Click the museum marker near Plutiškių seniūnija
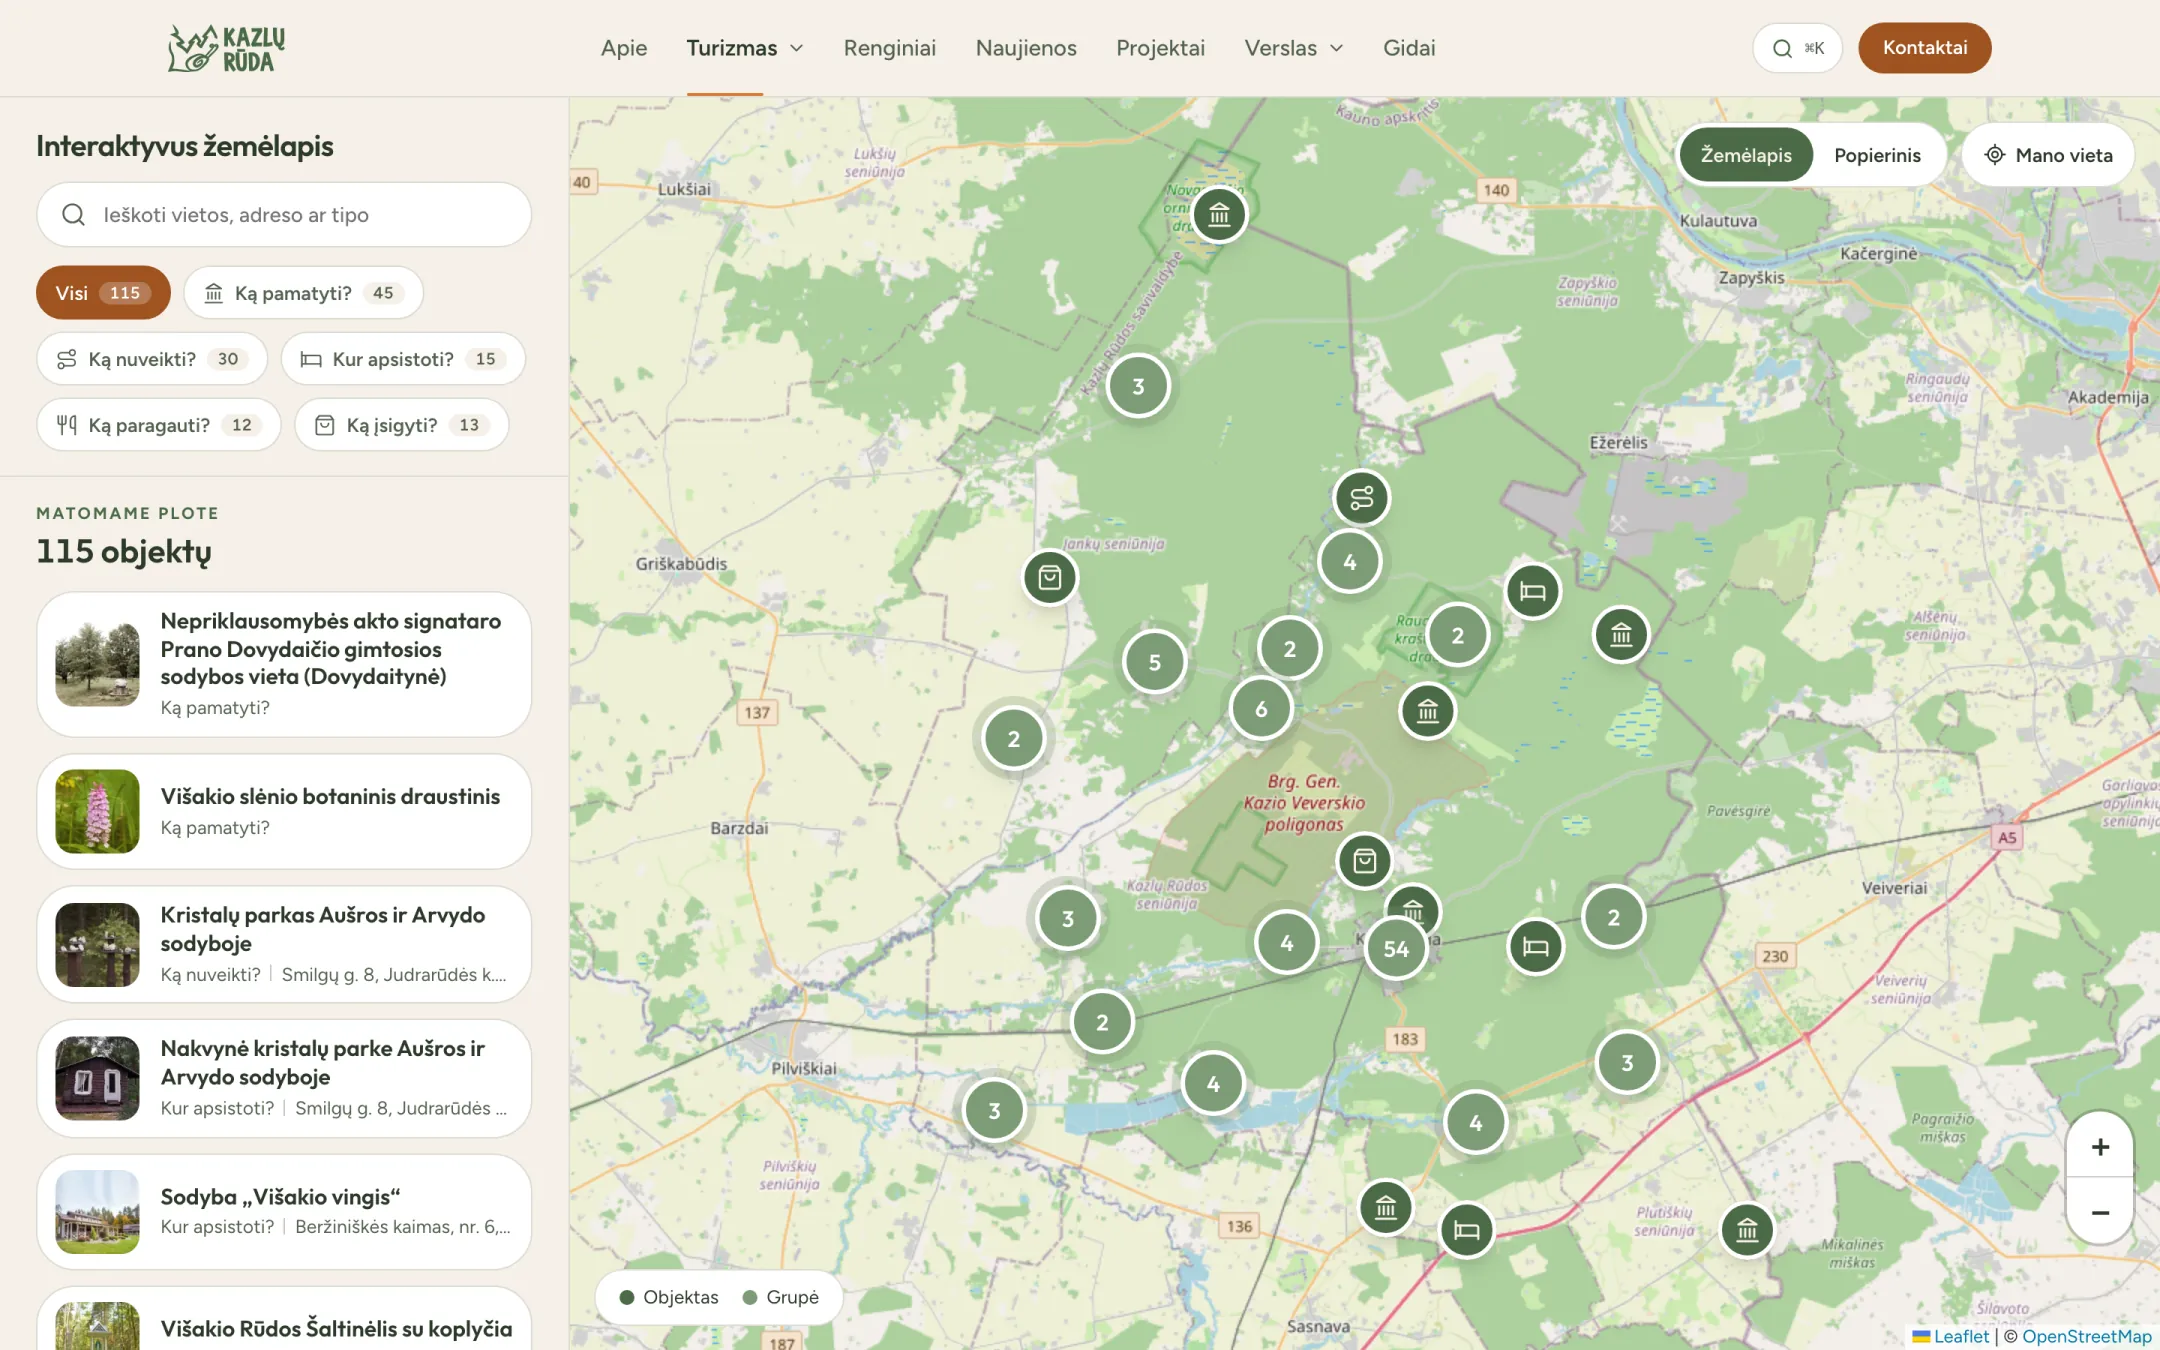Viewport: 2160px width, 1350px height. [1747, 1230]
